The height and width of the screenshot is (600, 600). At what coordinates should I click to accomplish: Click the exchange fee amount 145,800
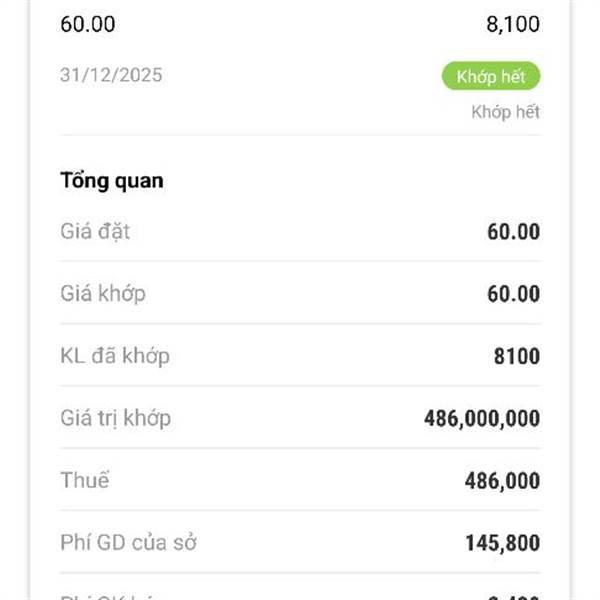pos(502,543)
